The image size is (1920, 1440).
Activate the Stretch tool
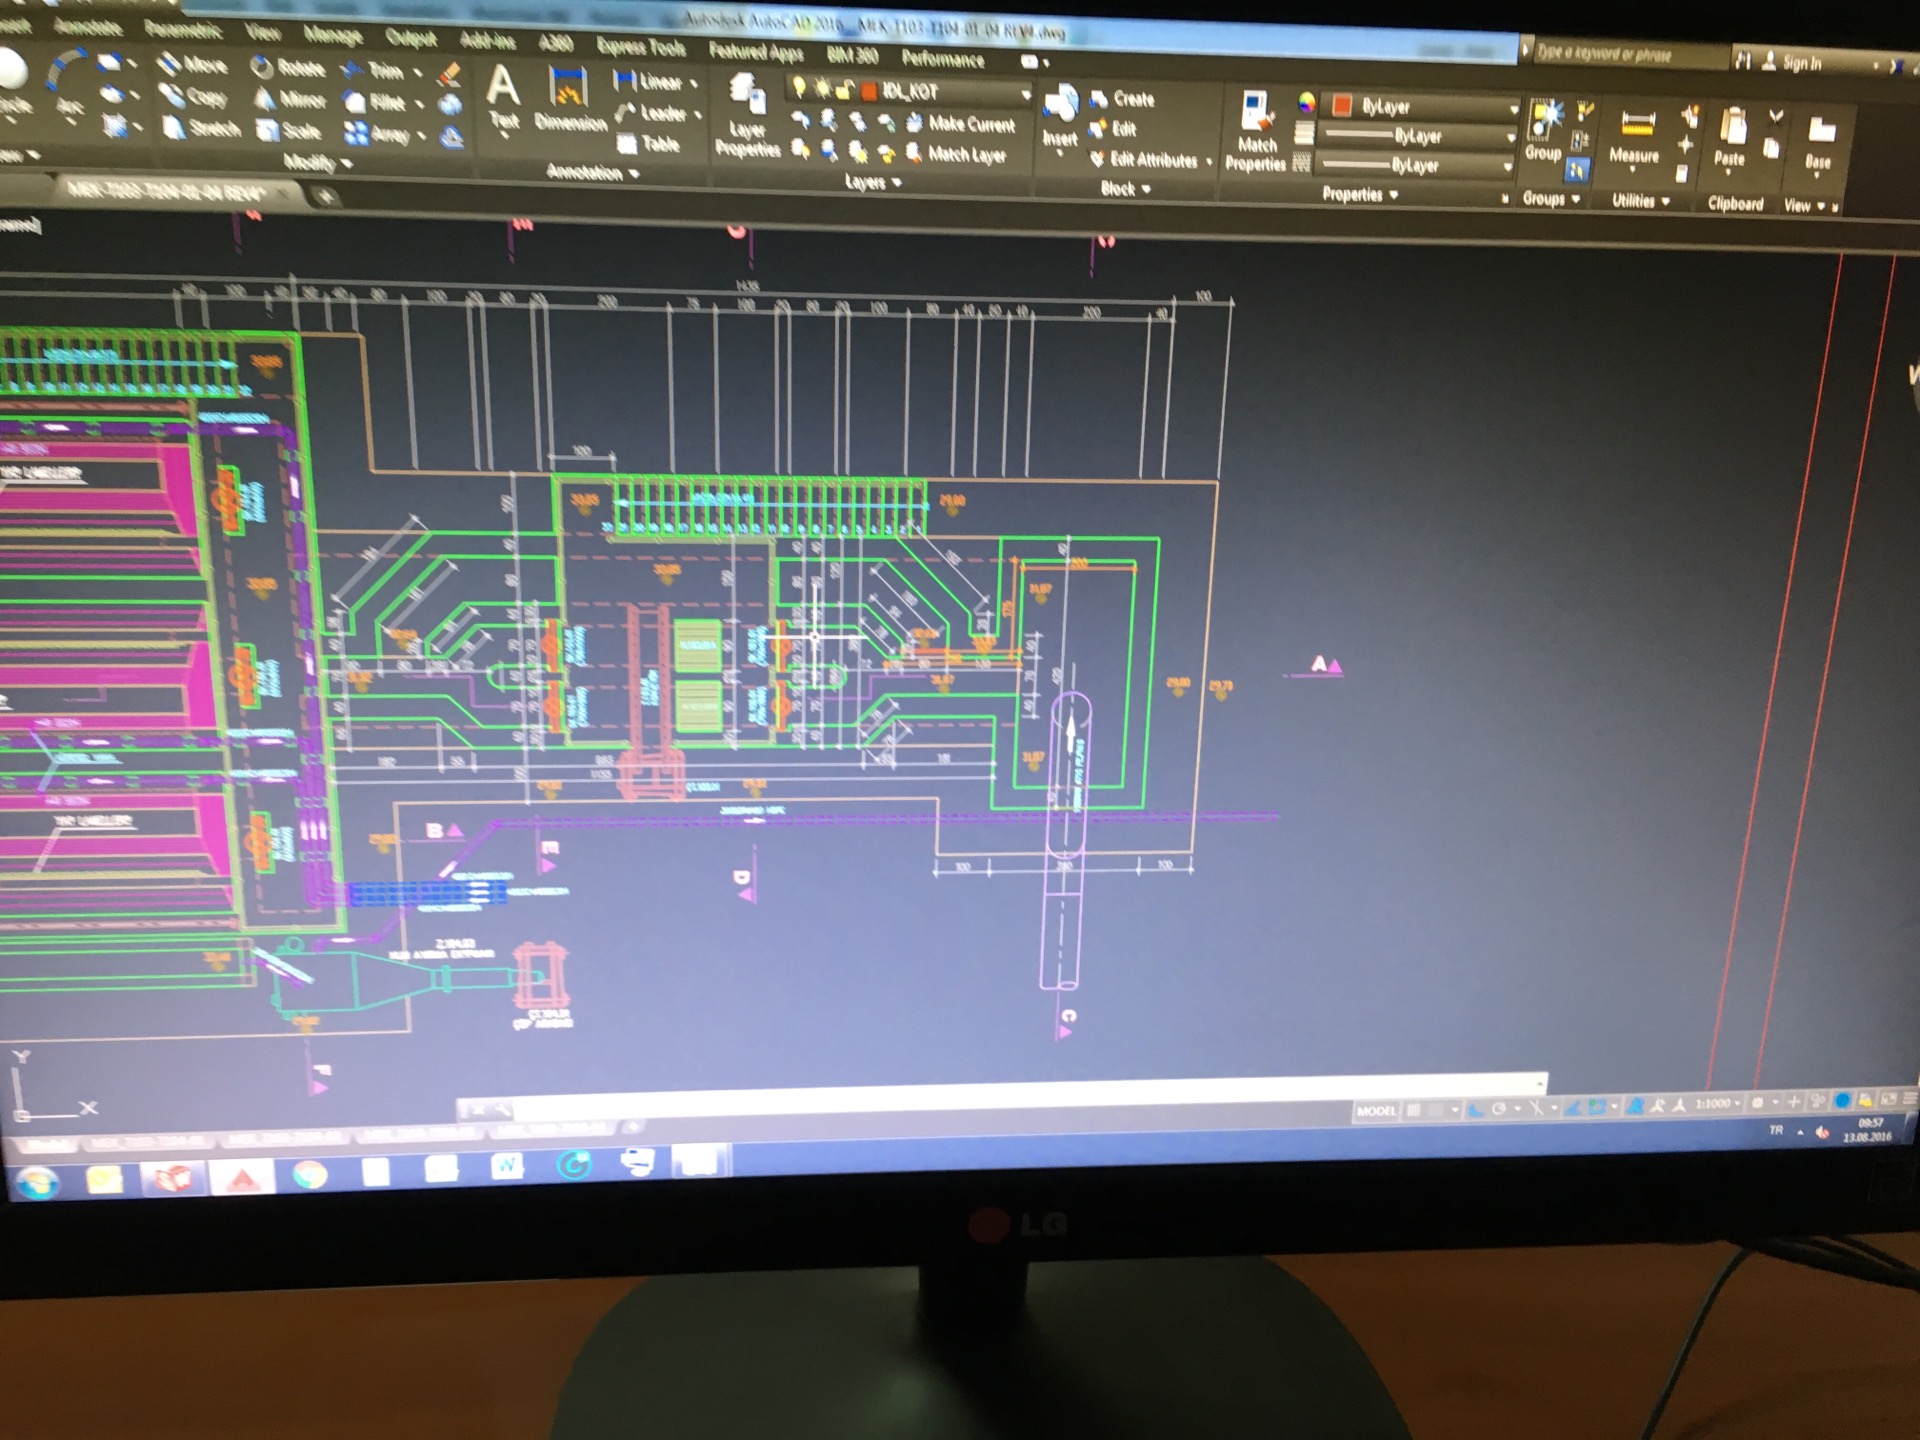pos(201,128)
